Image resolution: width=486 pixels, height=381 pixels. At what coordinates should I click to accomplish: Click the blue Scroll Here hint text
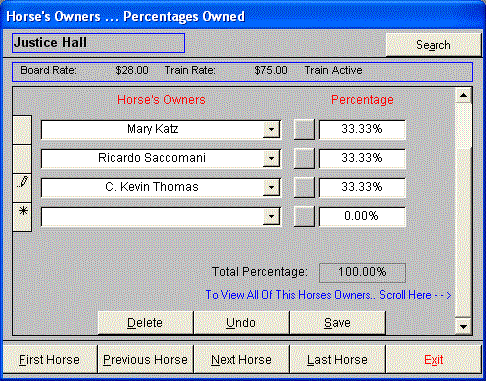328,295
